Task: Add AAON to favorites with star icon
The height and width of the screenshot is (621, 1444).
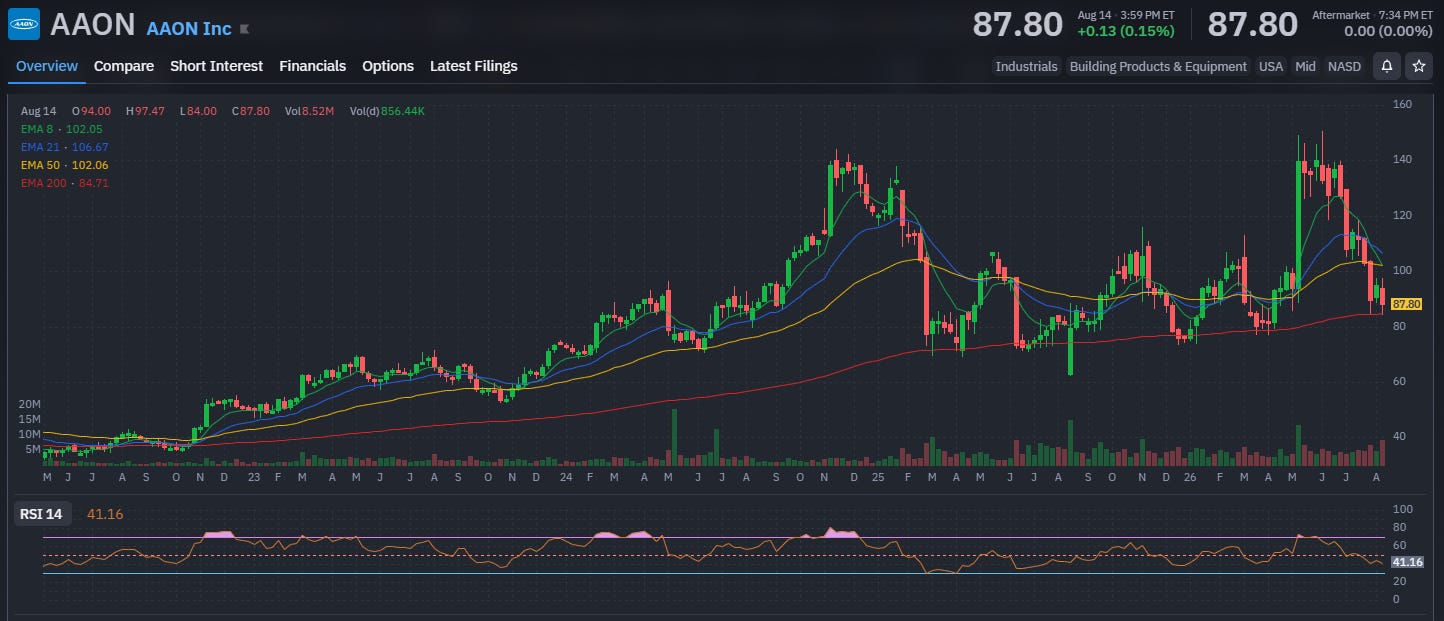Action: click(1418, 66)
